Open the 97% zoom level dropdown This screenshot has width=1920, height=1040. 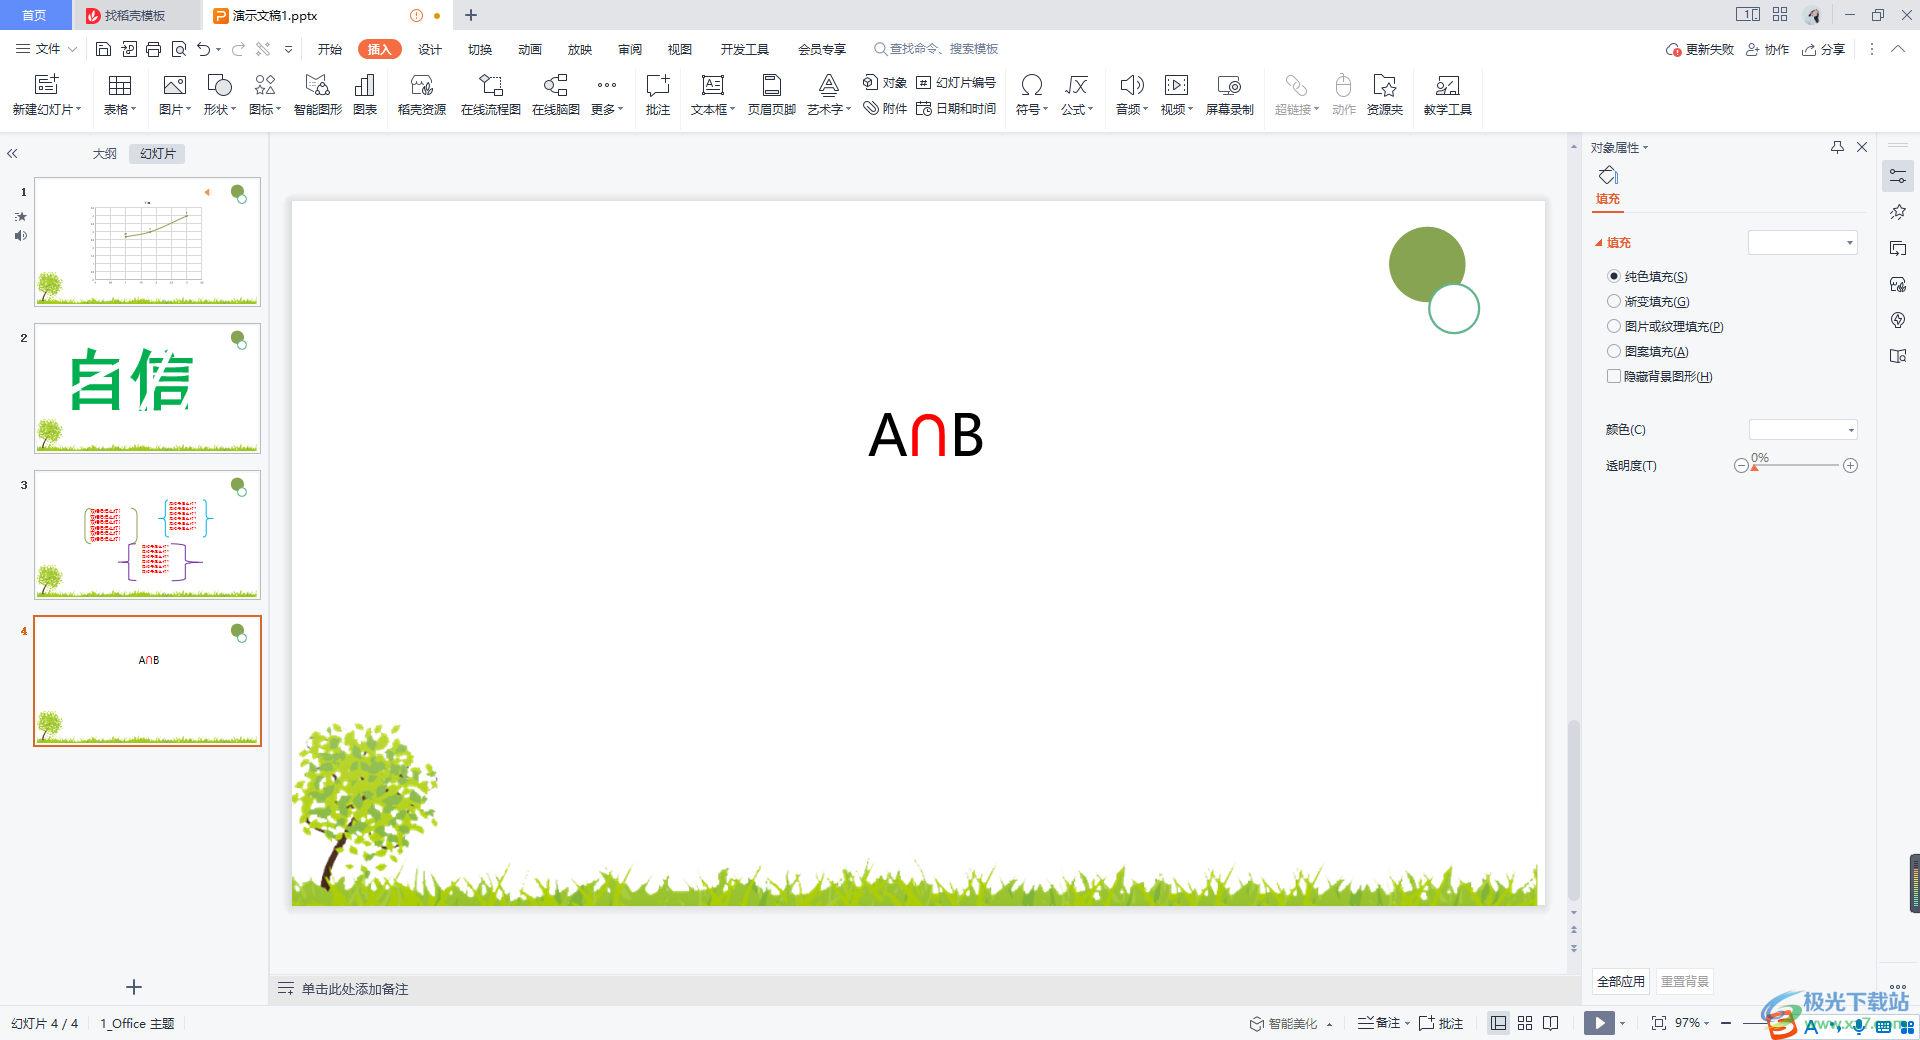coord(1692,1023)
